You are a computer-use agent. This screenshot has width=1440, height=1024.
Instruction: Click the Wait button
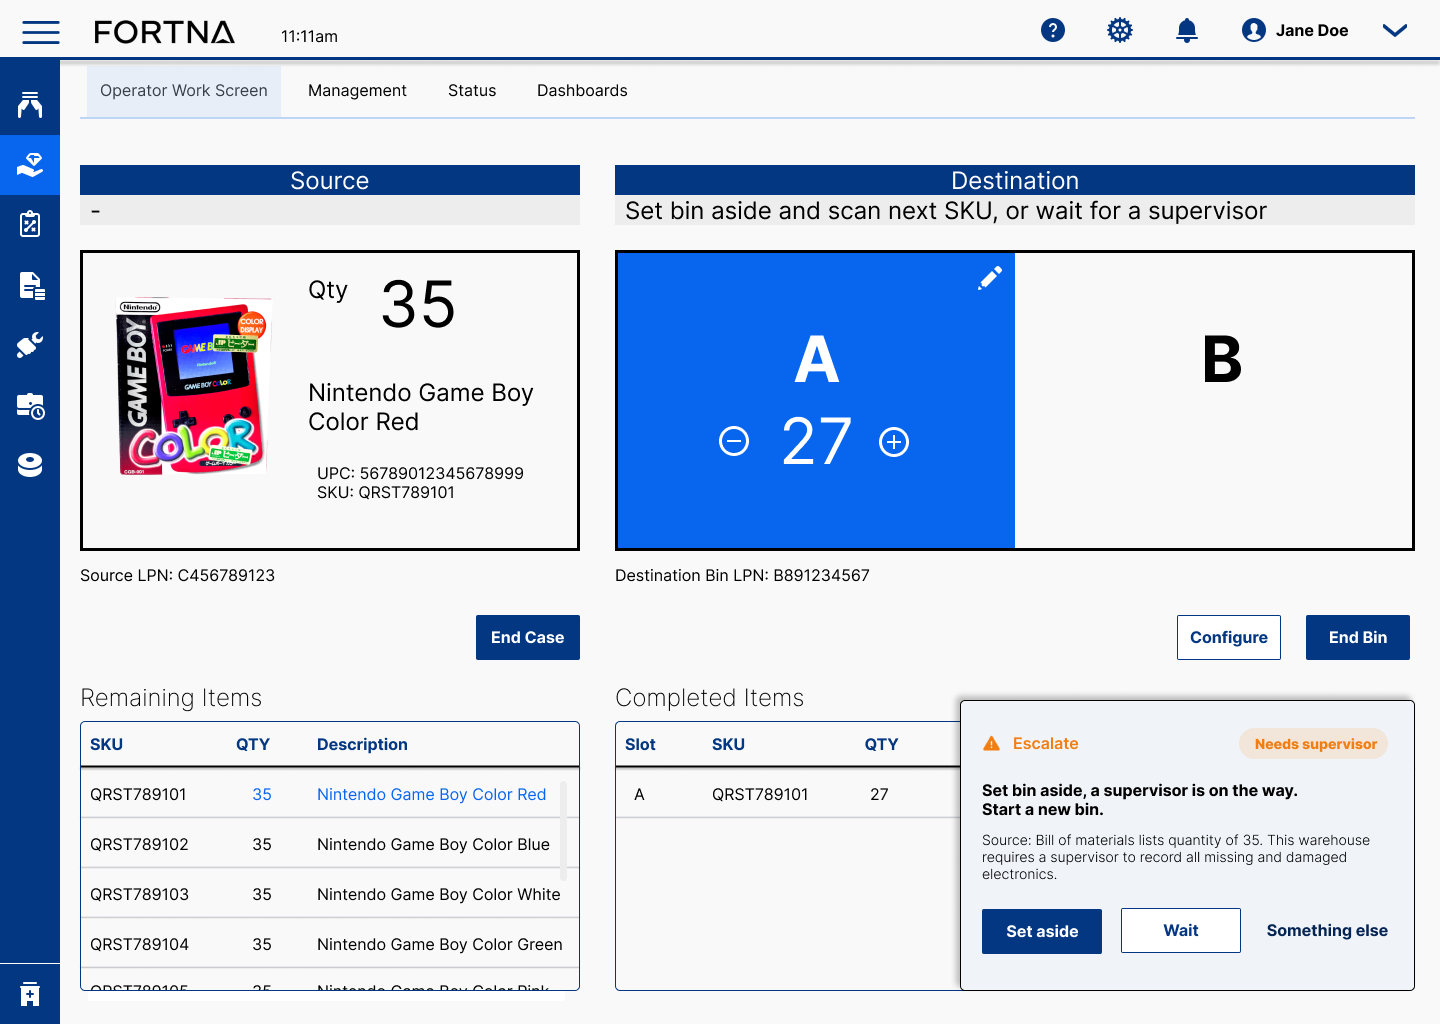click(x=1181, y=931)
